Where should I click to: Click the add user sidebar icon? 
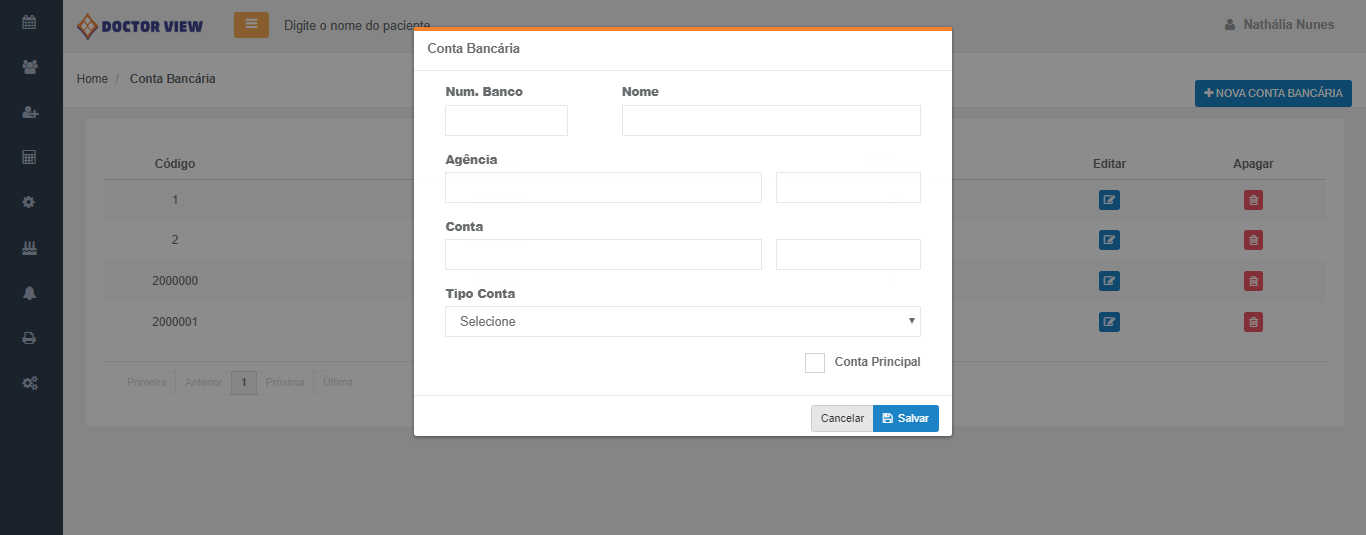30,113
